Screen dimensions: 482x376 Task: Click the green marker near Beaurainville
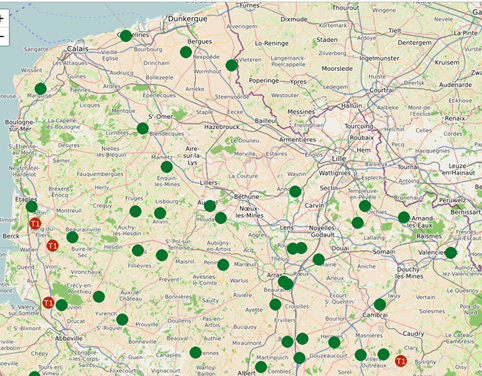coord(72,237)
